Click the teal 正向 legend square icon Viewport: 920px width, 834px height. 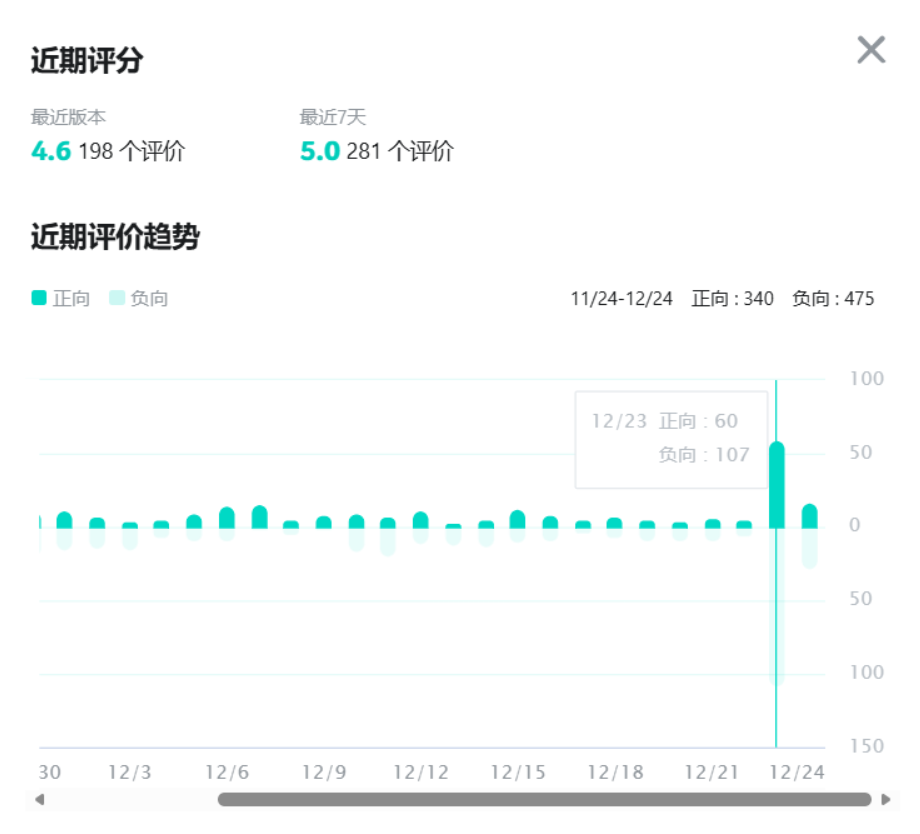pos(39,298)
